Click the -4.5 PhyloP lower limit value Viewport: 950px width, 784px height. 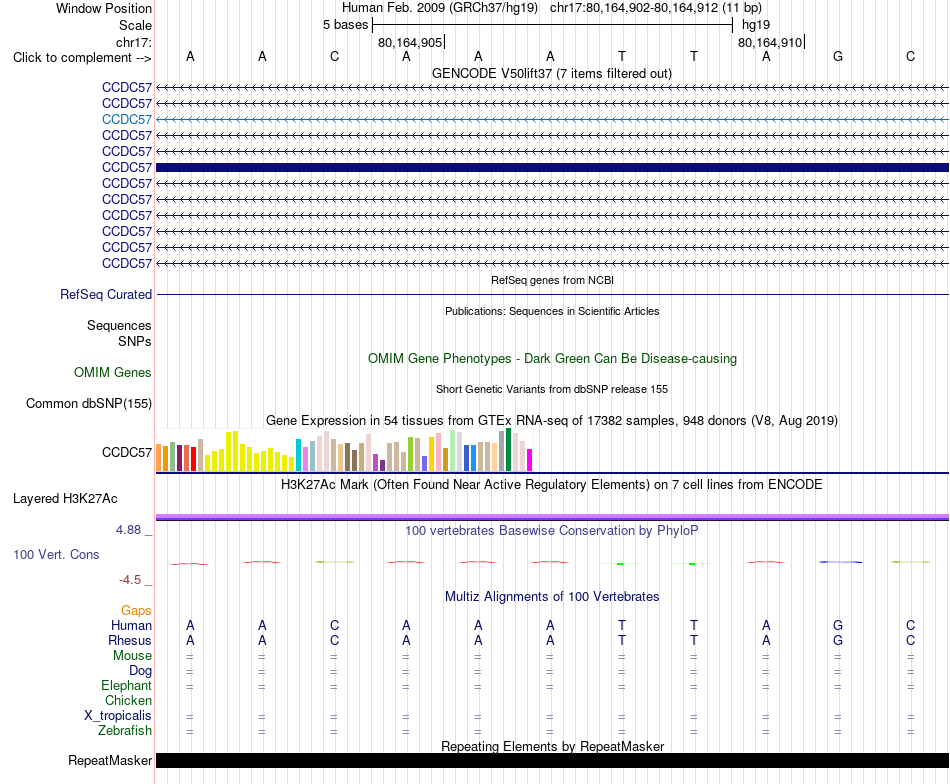(130, 580)
